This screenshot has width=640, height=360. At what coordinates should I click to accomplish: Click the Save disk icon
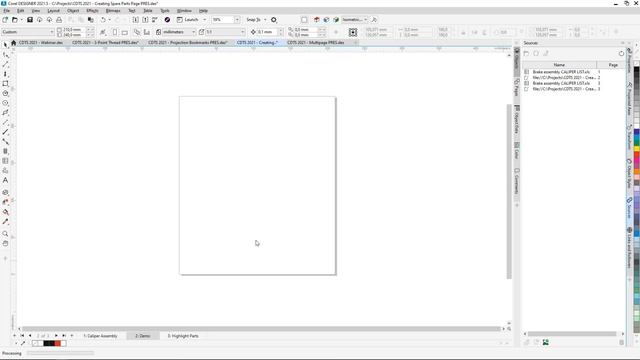point(30,20)
